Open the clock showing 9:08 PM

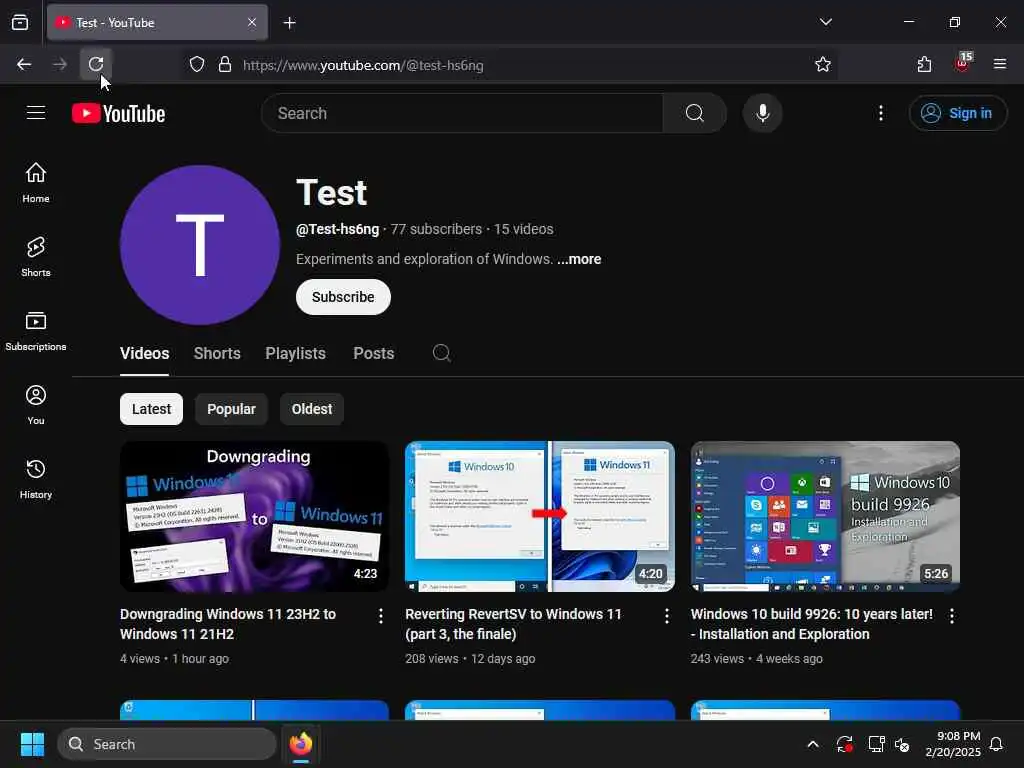point(952,744)
